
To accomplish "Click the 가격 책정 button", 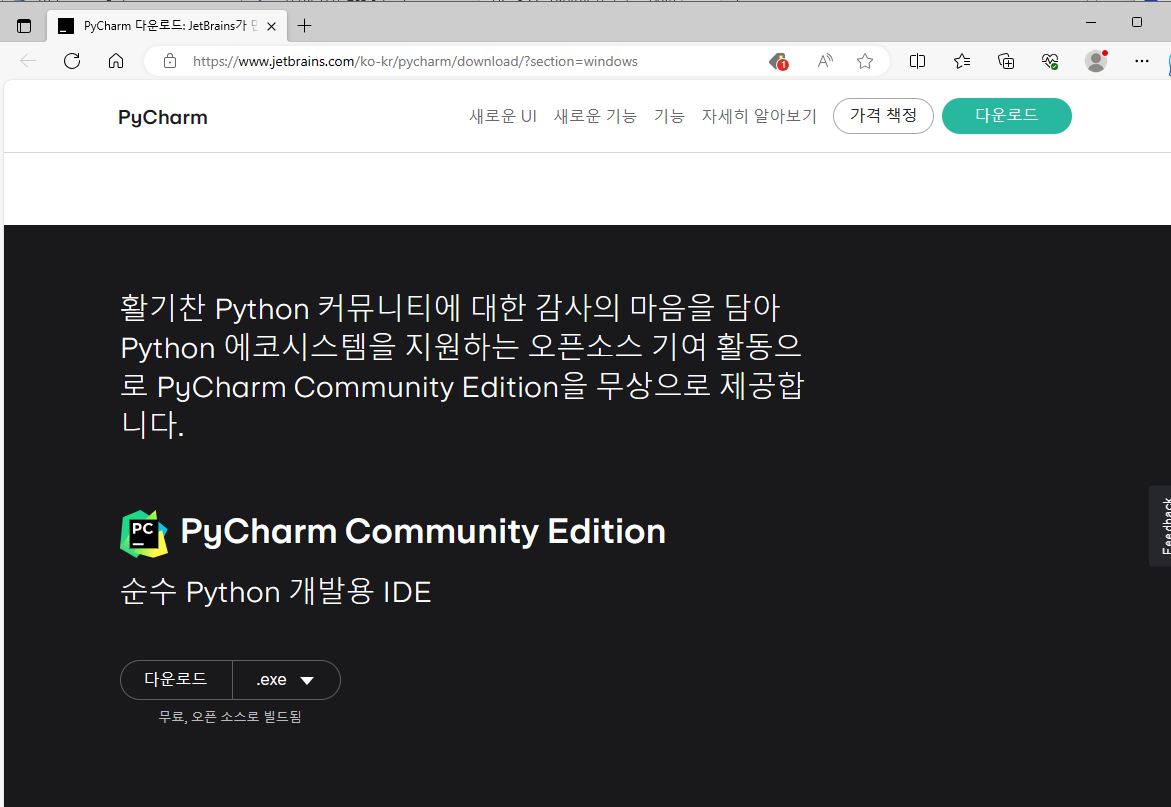I will coord(883,116).
